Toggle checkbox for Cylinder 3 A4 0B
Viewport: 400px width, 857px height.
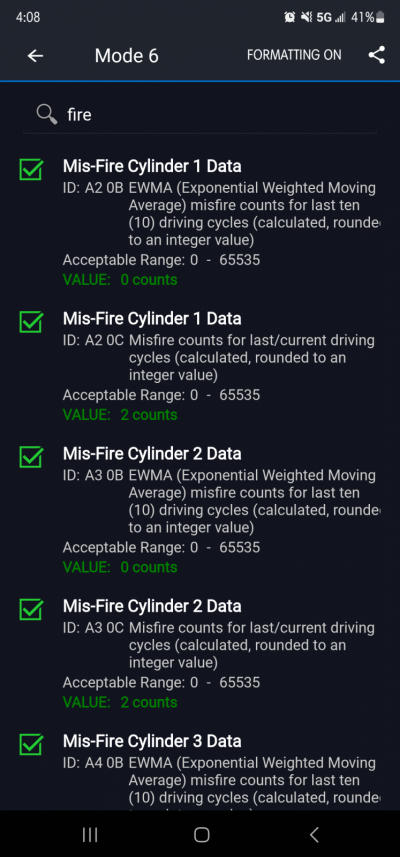pyautogui.click(x=31, y=744)
